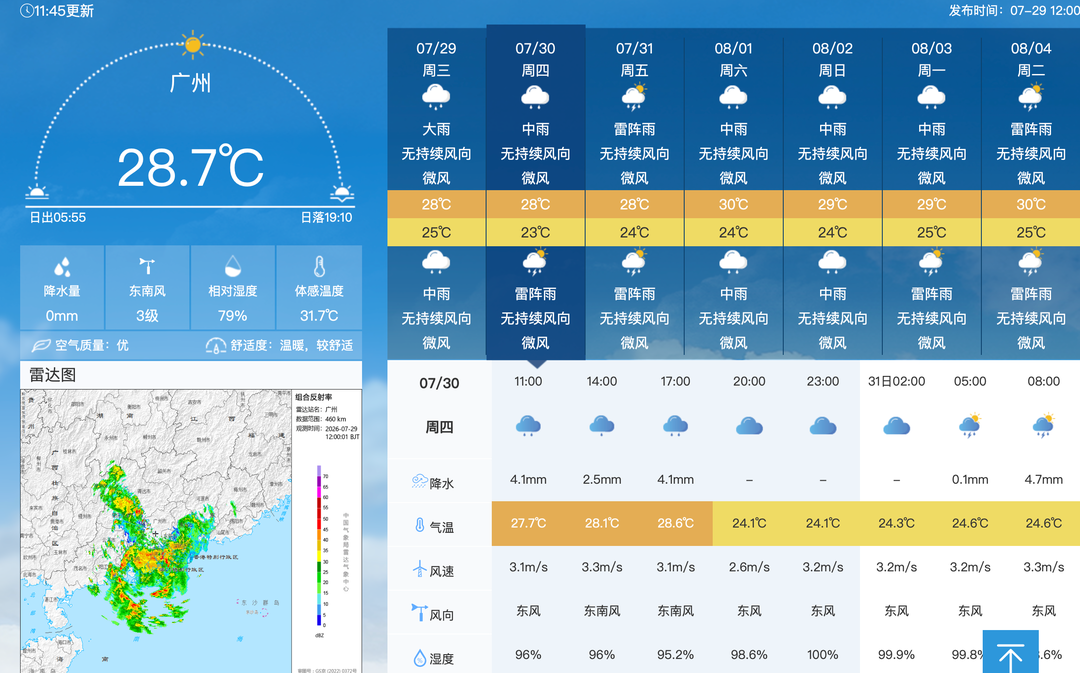Click the 07/29 daytime heavy rain icon

pyautogui.click(x=436, y=97)
